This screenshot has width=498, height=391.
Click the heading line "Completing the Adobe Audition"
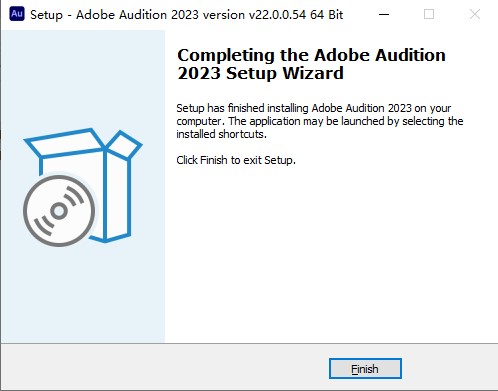(311, 55)
